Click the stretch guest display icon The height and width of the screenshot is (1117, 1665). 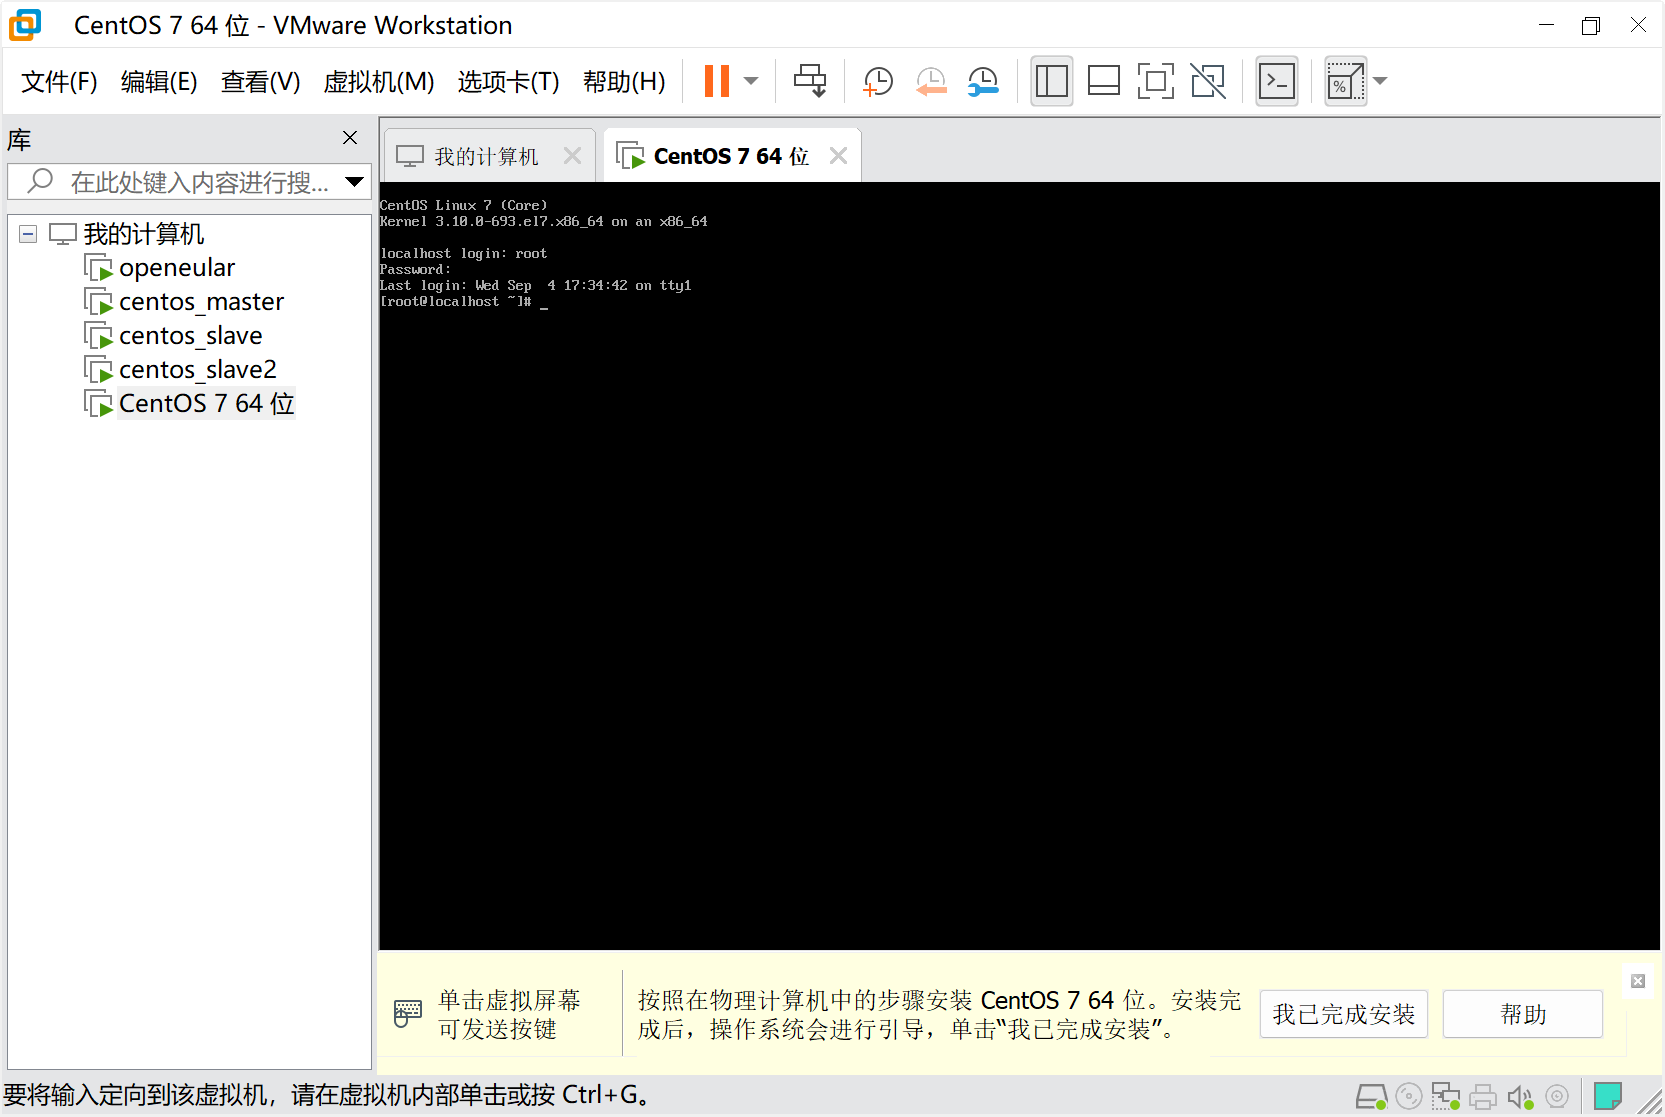(x=1345, y=81)
